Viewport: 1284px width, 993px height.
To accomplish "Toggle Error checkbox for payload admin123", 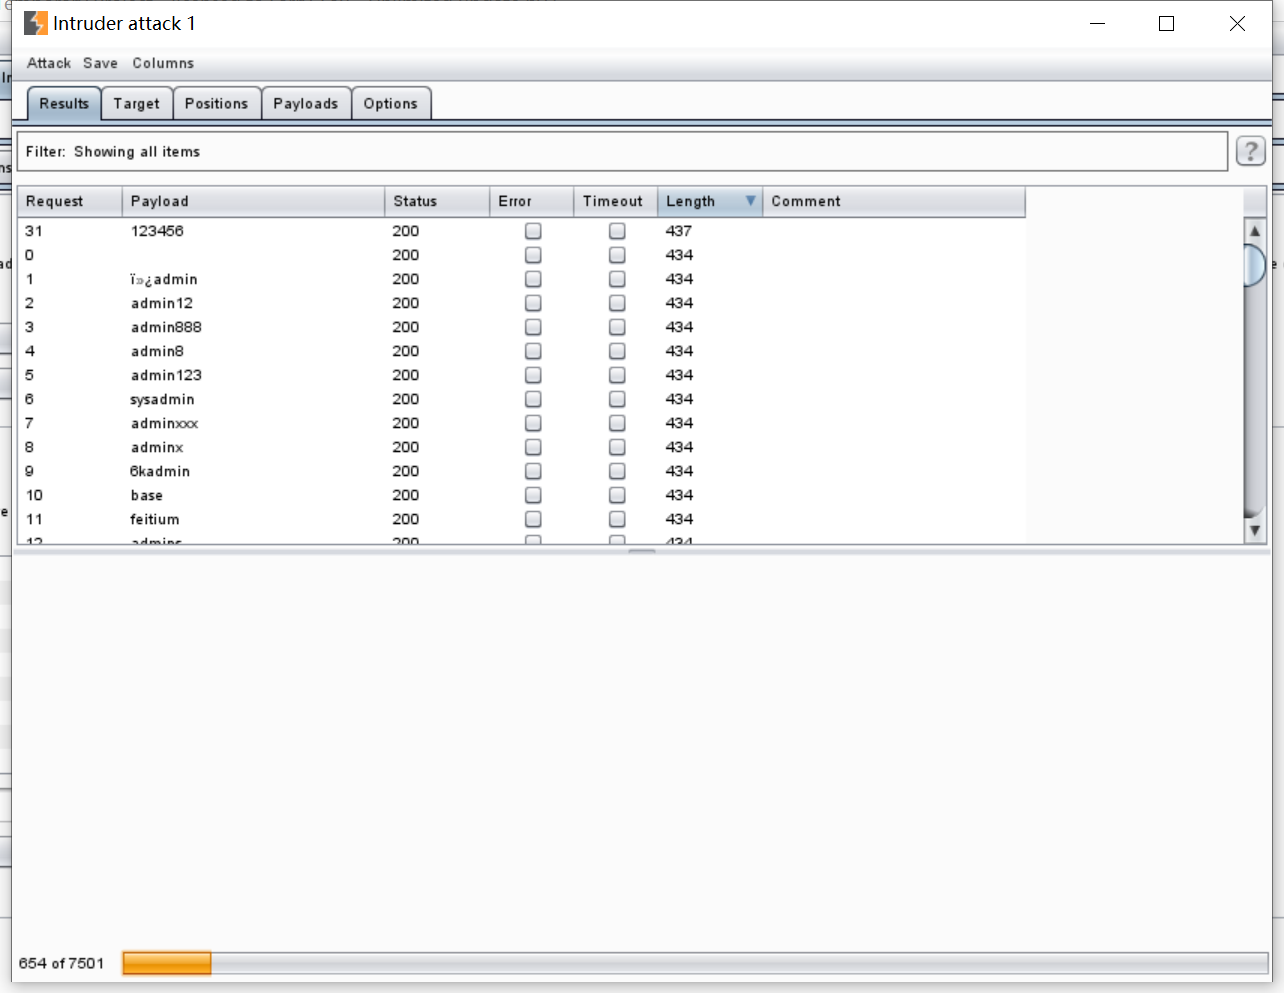I will pyautogui.click(x=533, y=375).
